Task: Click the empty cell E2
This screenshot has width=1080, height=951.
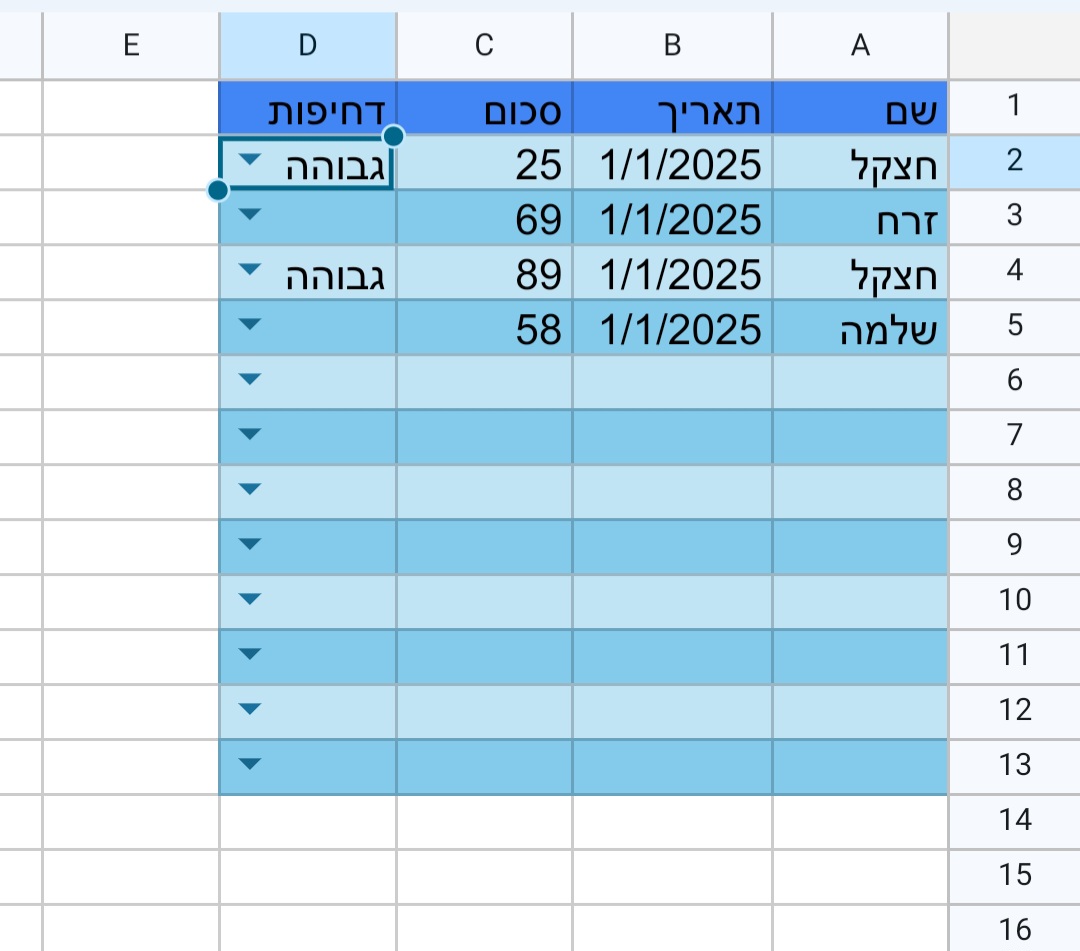Action: coord(131,161)
